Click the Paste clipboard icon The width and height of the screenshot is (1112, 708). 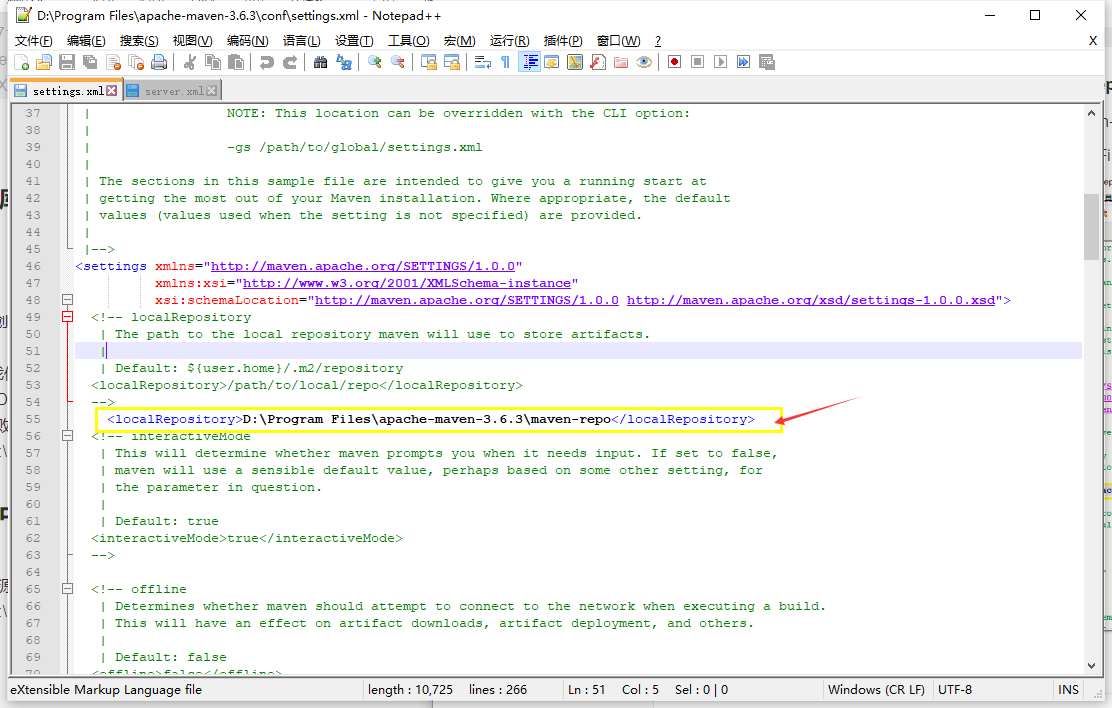coord(236,62)
